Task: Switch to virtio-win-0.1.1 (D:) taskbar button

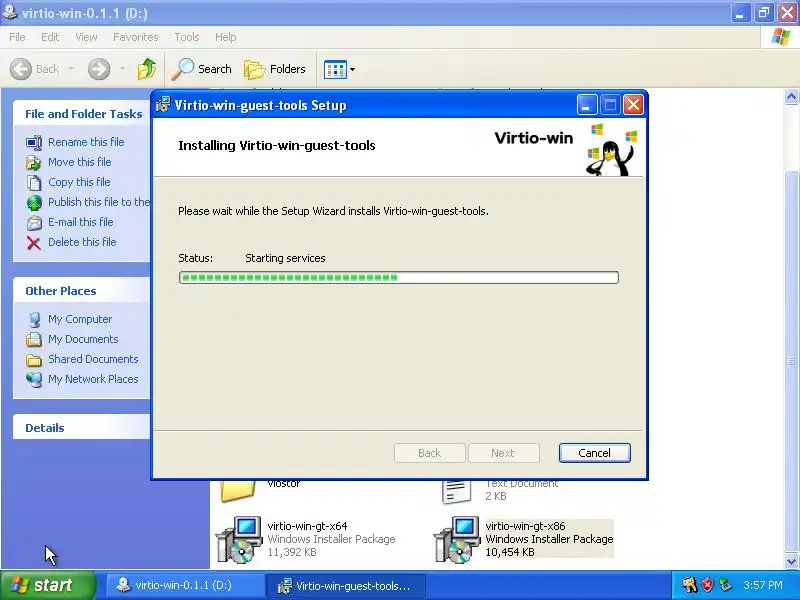Action: [x=184, y=585]
